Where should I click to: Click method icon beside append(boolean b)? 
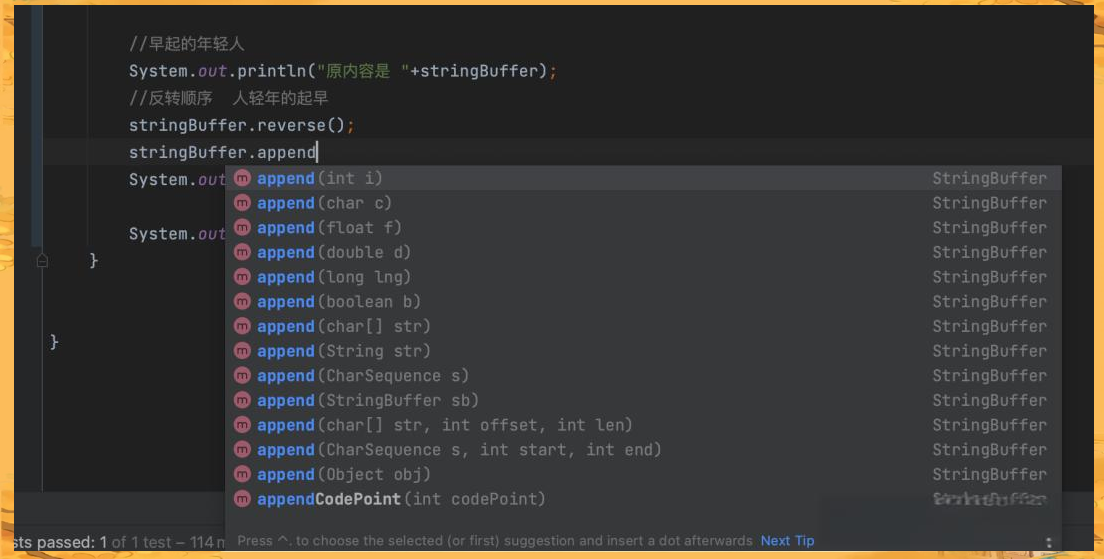pos(242,302)
